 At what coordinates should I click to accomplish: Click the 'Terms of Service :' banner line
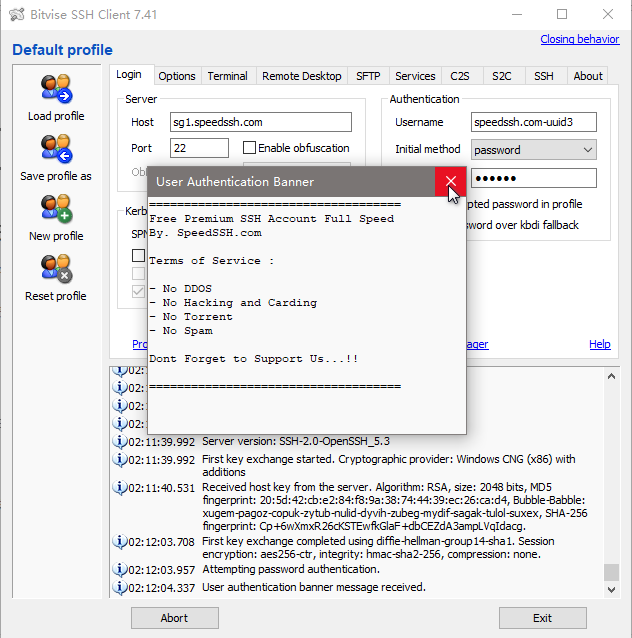coord(212,261)
